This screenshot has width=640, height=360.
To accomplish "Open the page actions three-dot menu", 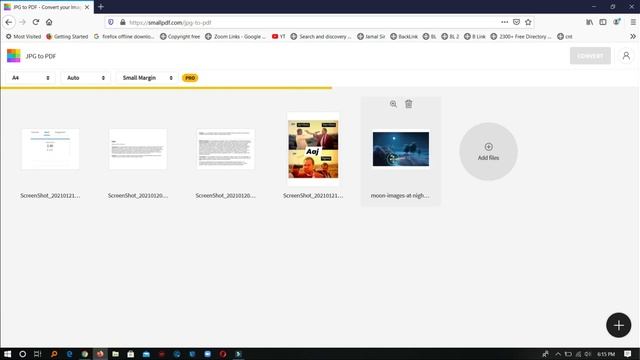I will (504, 22).
